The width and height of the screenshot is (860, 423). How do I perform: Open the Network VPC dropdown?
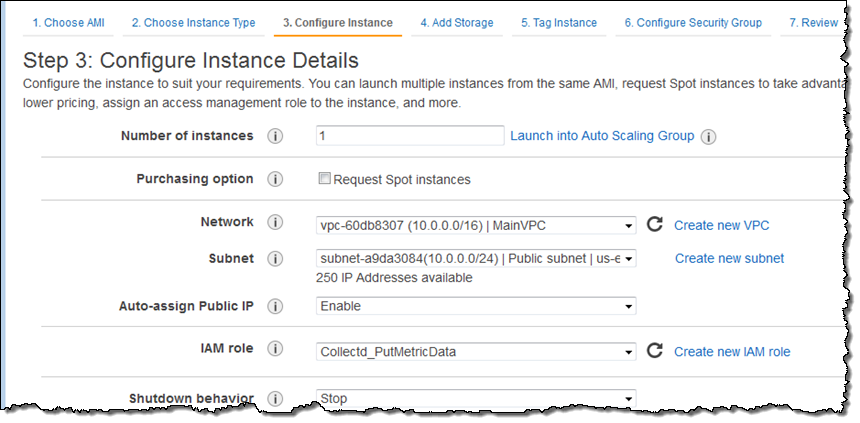coord(476,225)
